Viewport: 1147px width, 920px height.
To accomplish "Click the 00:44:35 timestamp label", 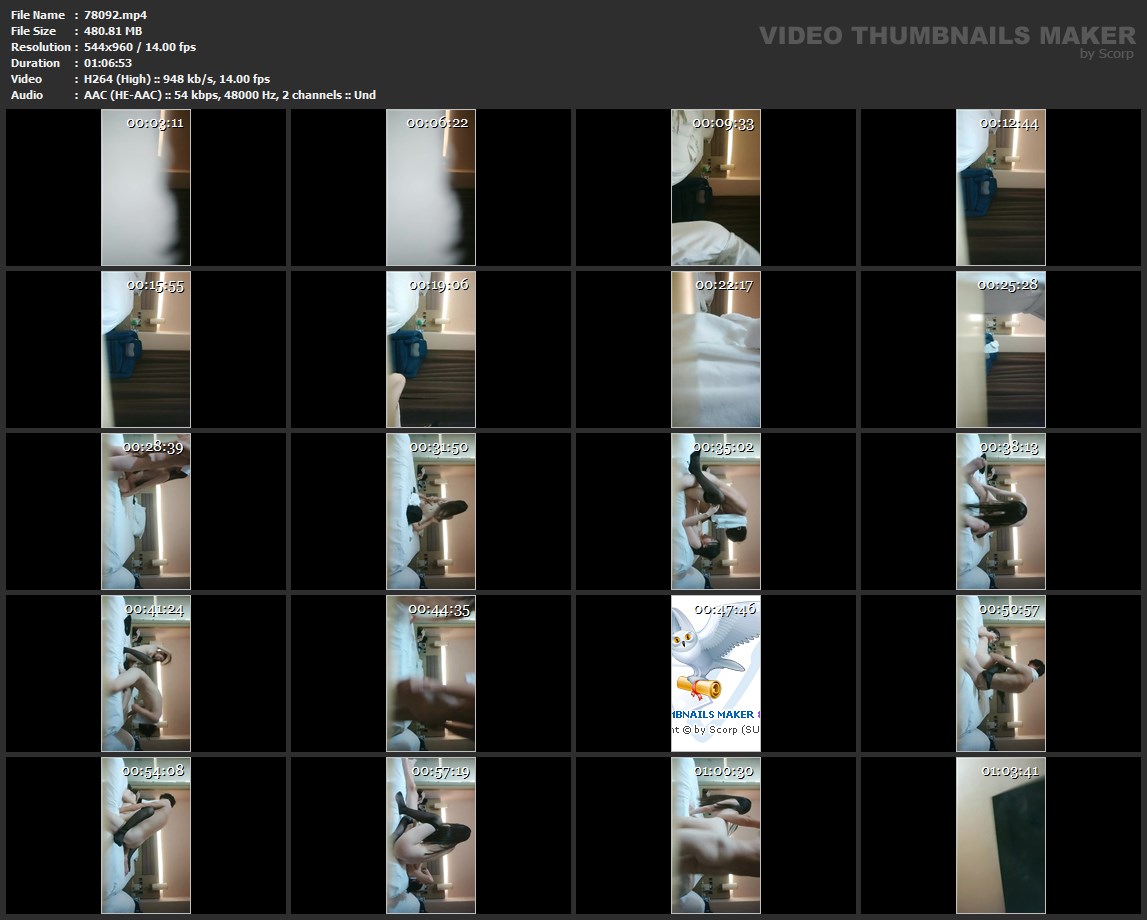I will [x=439, y=609].
